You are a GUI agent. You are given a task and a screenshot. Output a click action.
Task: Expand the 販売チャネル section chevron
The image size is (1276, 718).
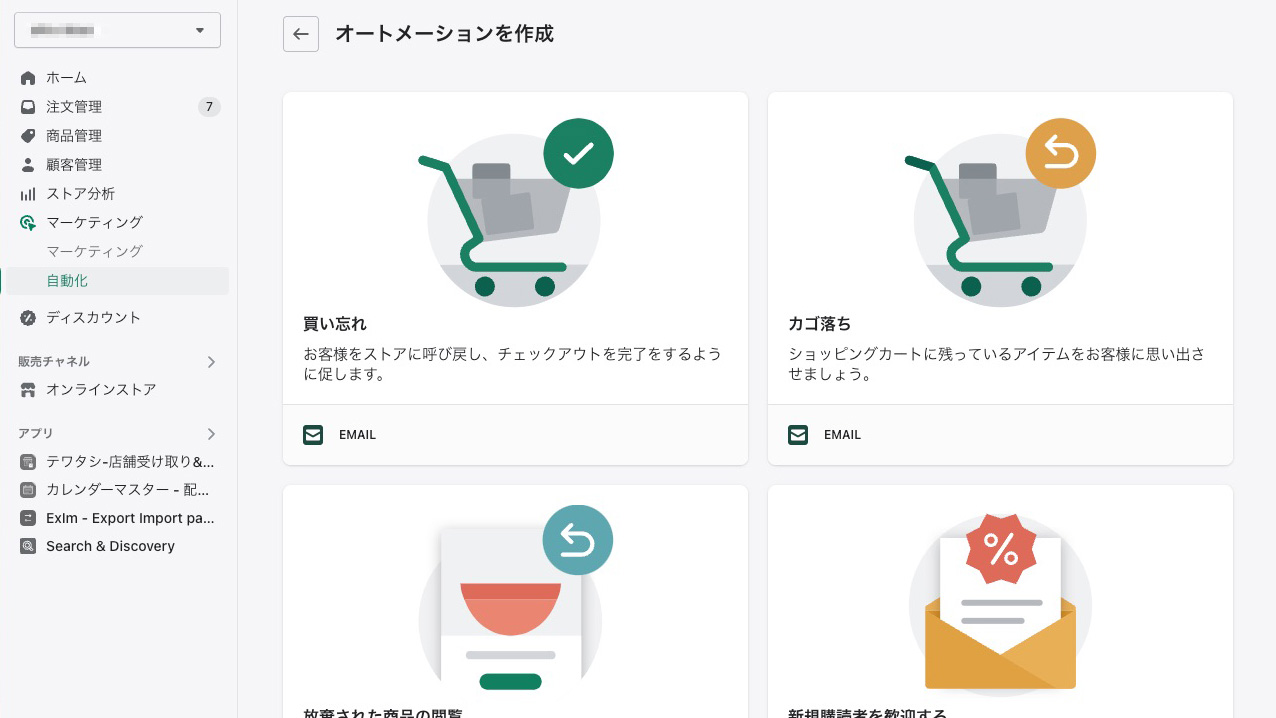pyautogui.click(x=211, y=362)
